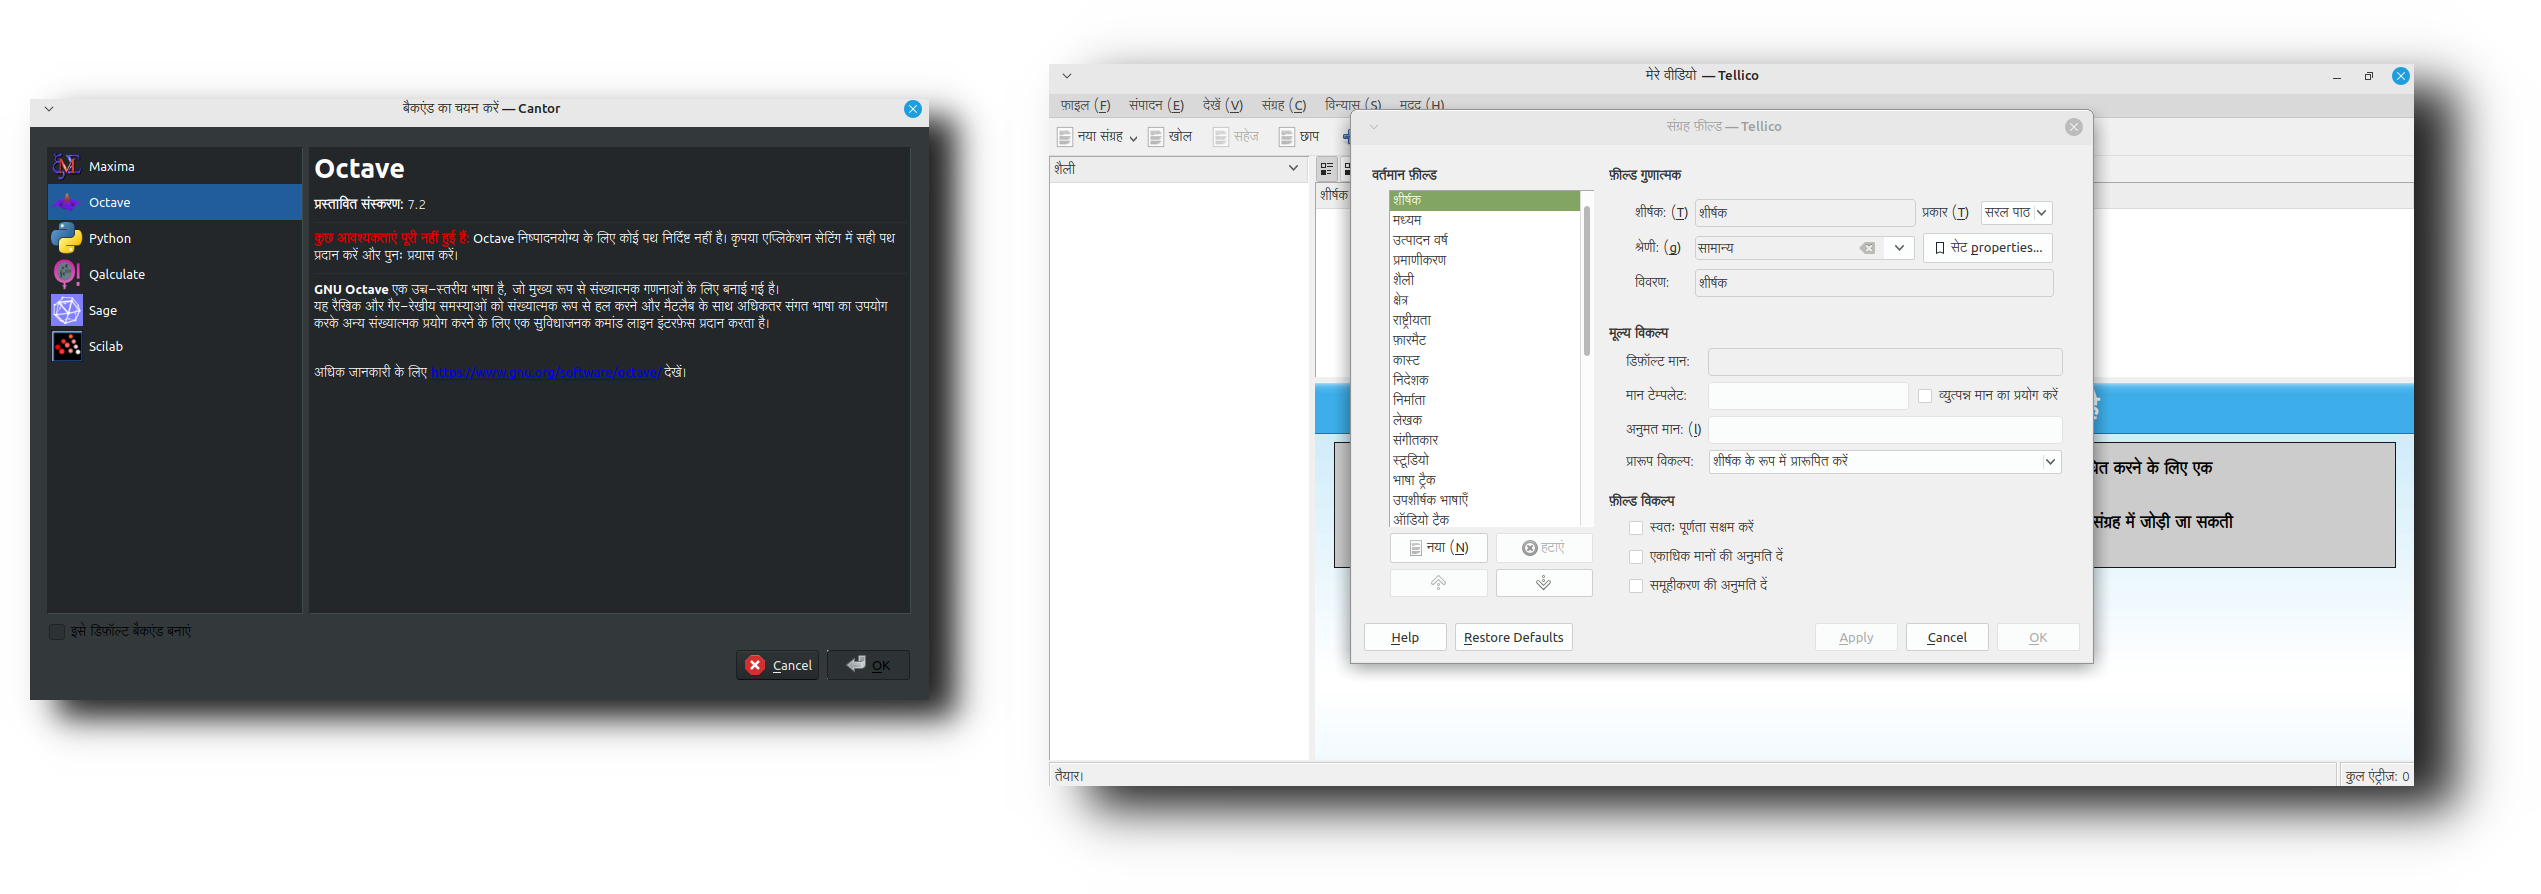Viewport: 2541px width, 894px height.
Task: Click the डिफ़ॉल्ट मान input field
Action: [1885, 362]
